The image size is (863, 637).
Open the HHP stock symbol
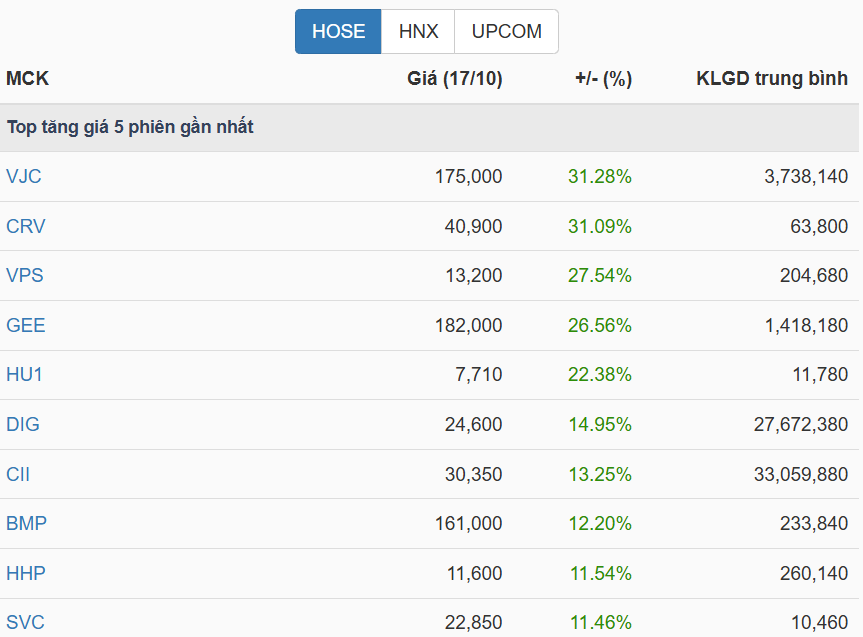(26, 573)
